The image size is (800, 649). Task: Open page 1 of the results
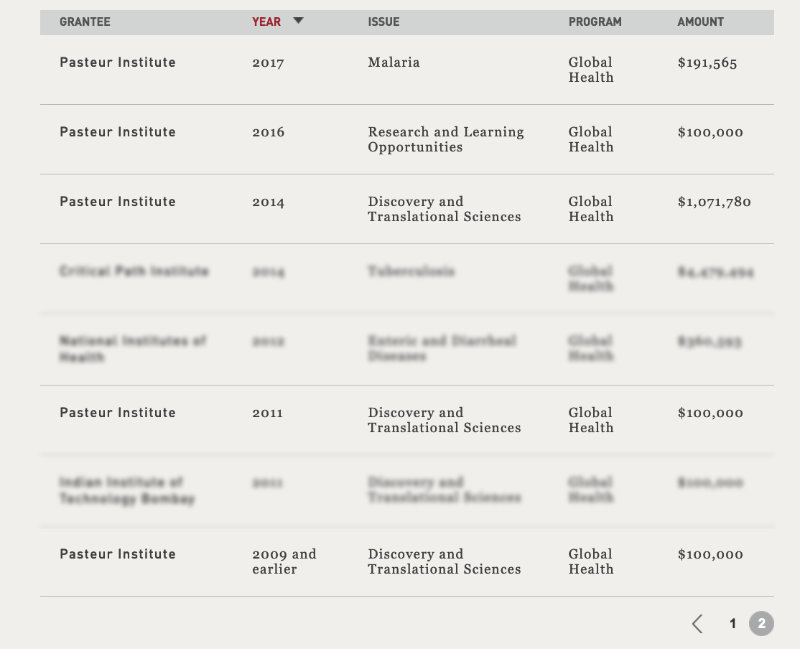[733, 623]
